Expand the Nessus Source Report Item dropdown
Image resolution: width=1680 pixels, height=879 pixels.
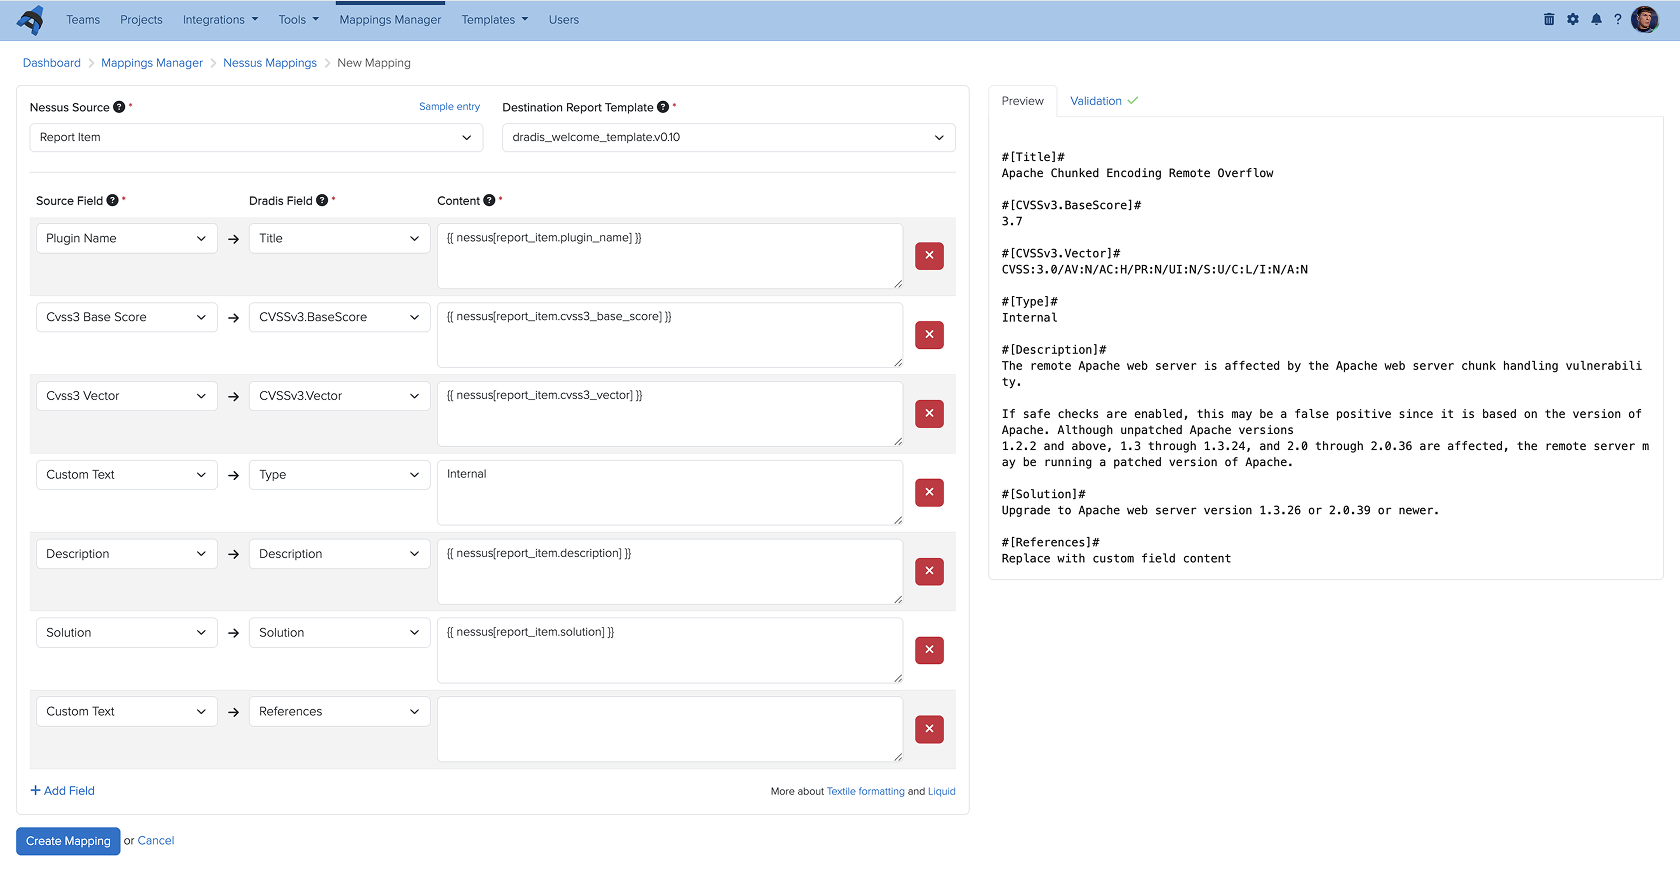click(256, 138)
